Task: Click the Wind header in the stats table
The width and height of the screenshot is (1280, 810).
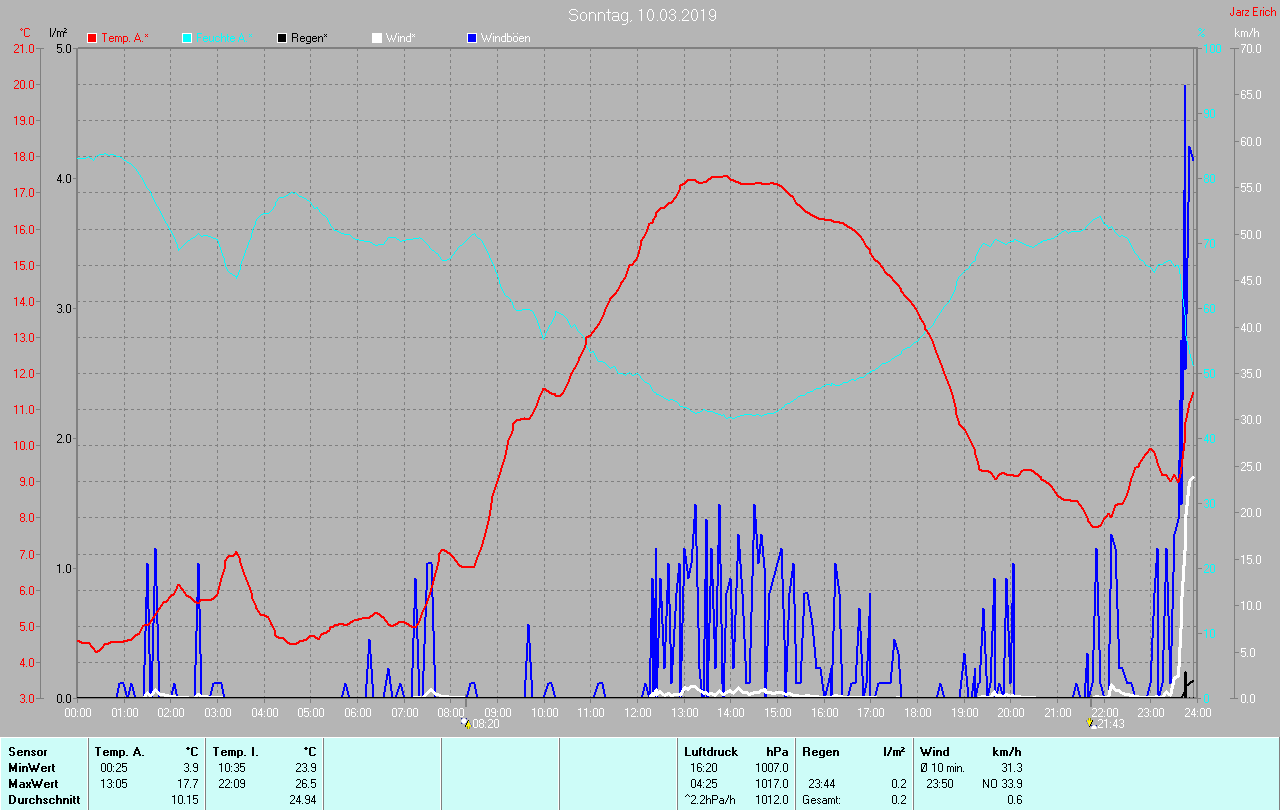Action: pos(935,752)
